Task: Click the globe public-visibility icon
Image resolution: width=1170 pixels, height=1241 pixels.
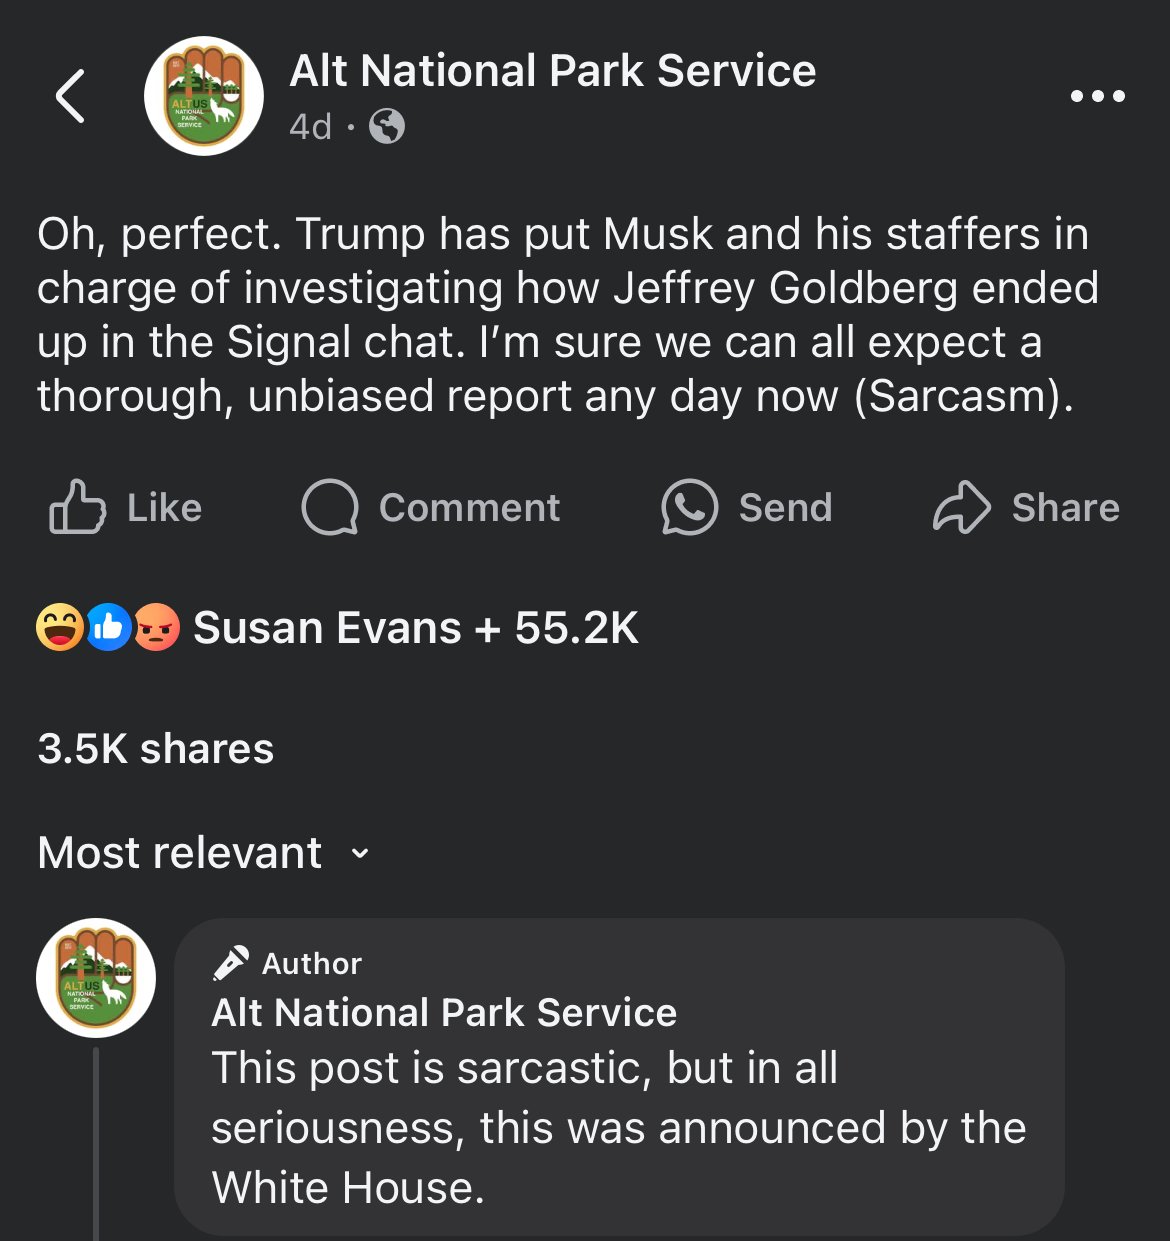Action: [x=387, y=127]
